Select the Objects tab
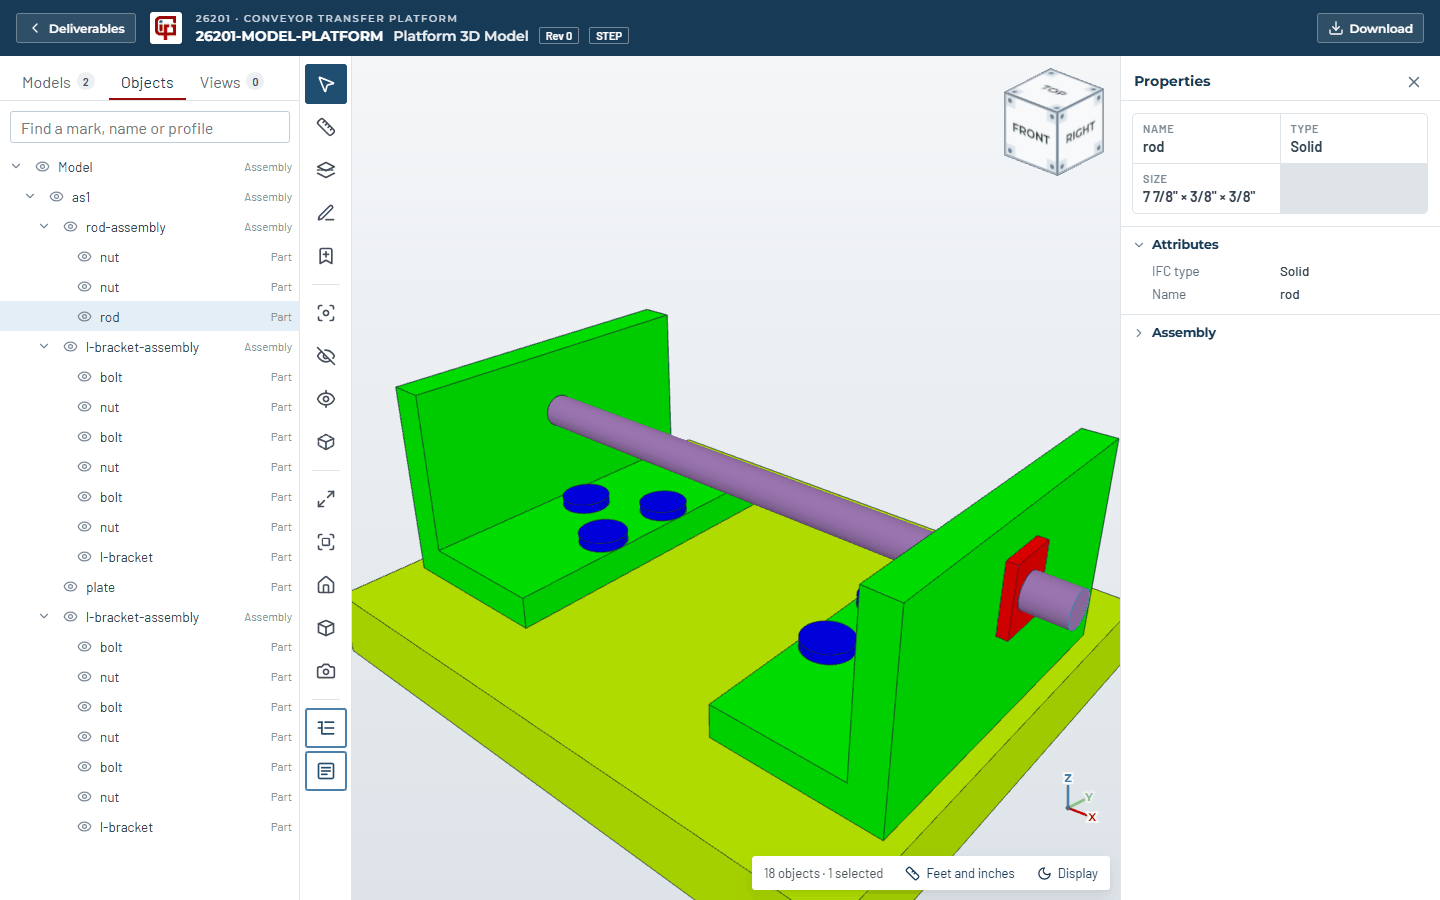1440x900 pixels. pyautogui.click(x=147, y=82)
